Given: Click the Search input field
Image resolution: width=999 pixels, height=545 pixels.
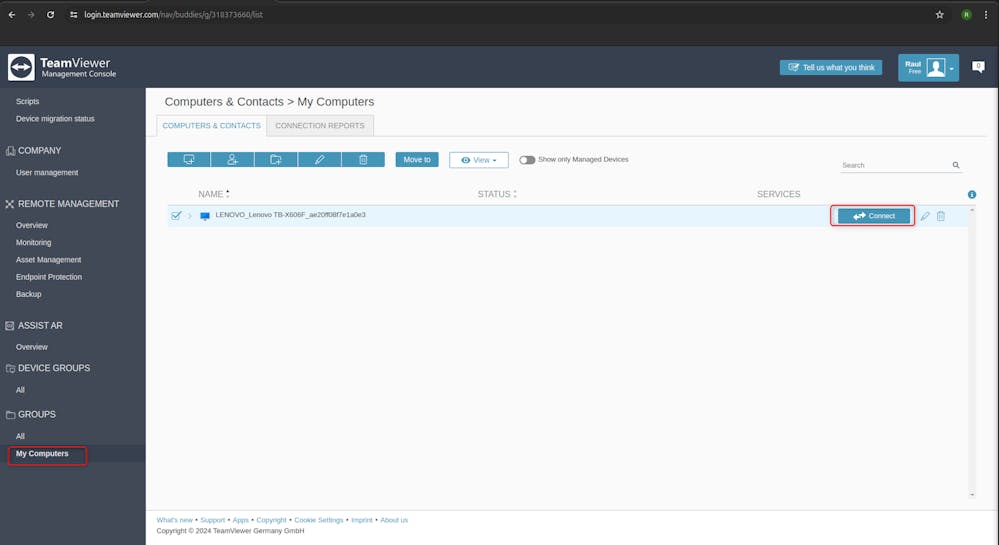Looking at the screenshot, I should (895, 165).
